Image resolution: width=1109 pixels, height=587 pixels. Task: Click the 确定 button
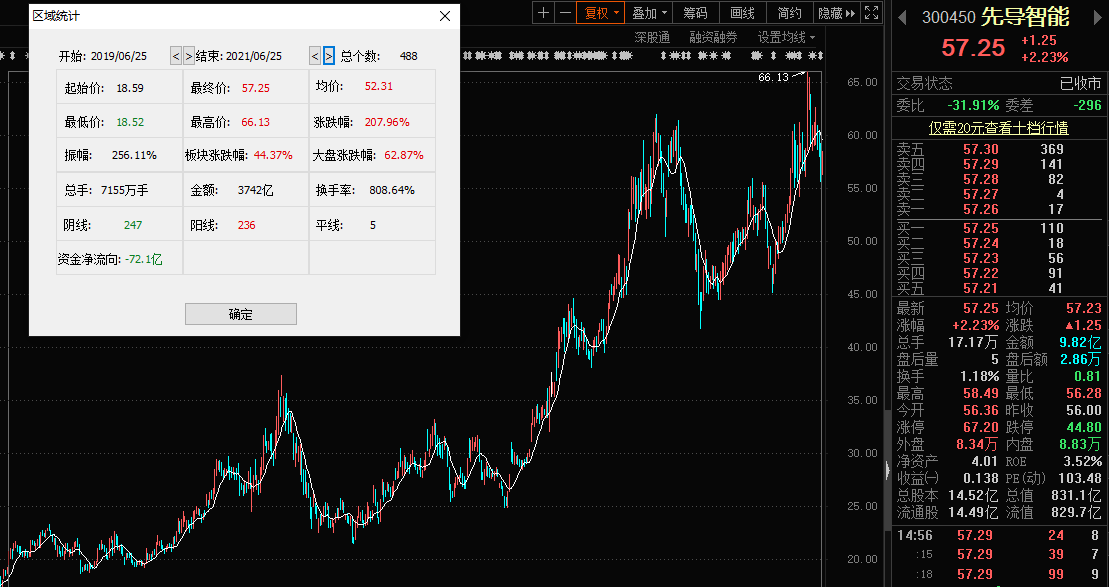click(x=241, y=314)
